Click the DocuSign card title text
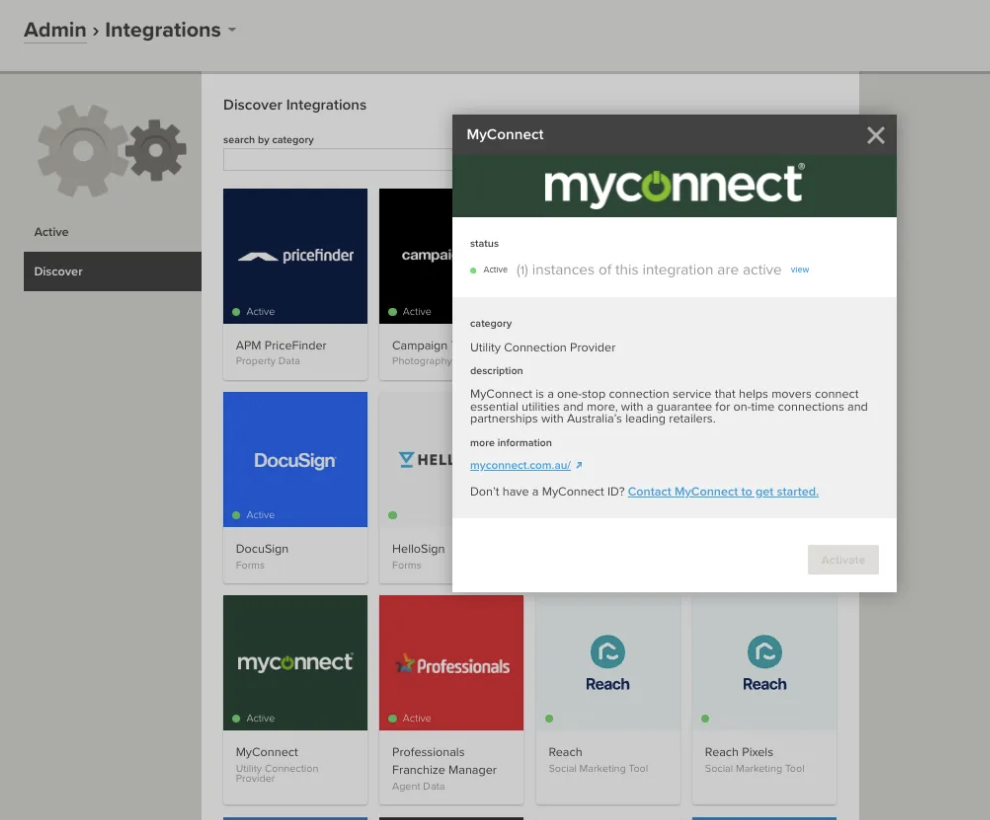Image resolution: width=990 pixels, height=820 pixels. point(262,549)
